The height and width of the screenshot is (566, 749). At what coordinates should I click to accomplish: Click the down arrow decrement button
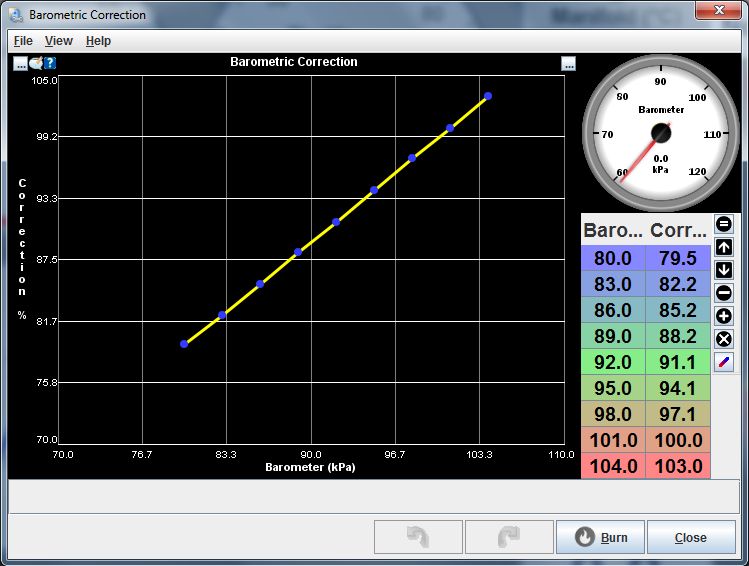pos(724,270)
